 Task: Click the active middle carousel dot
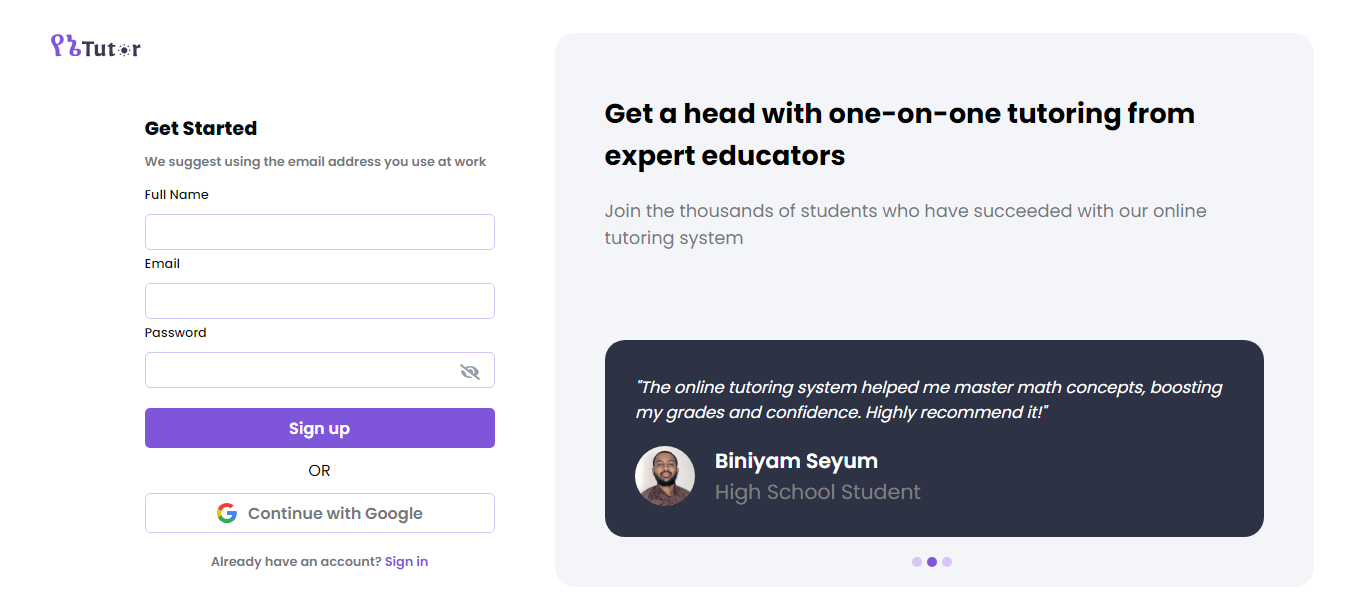[932, 561]
